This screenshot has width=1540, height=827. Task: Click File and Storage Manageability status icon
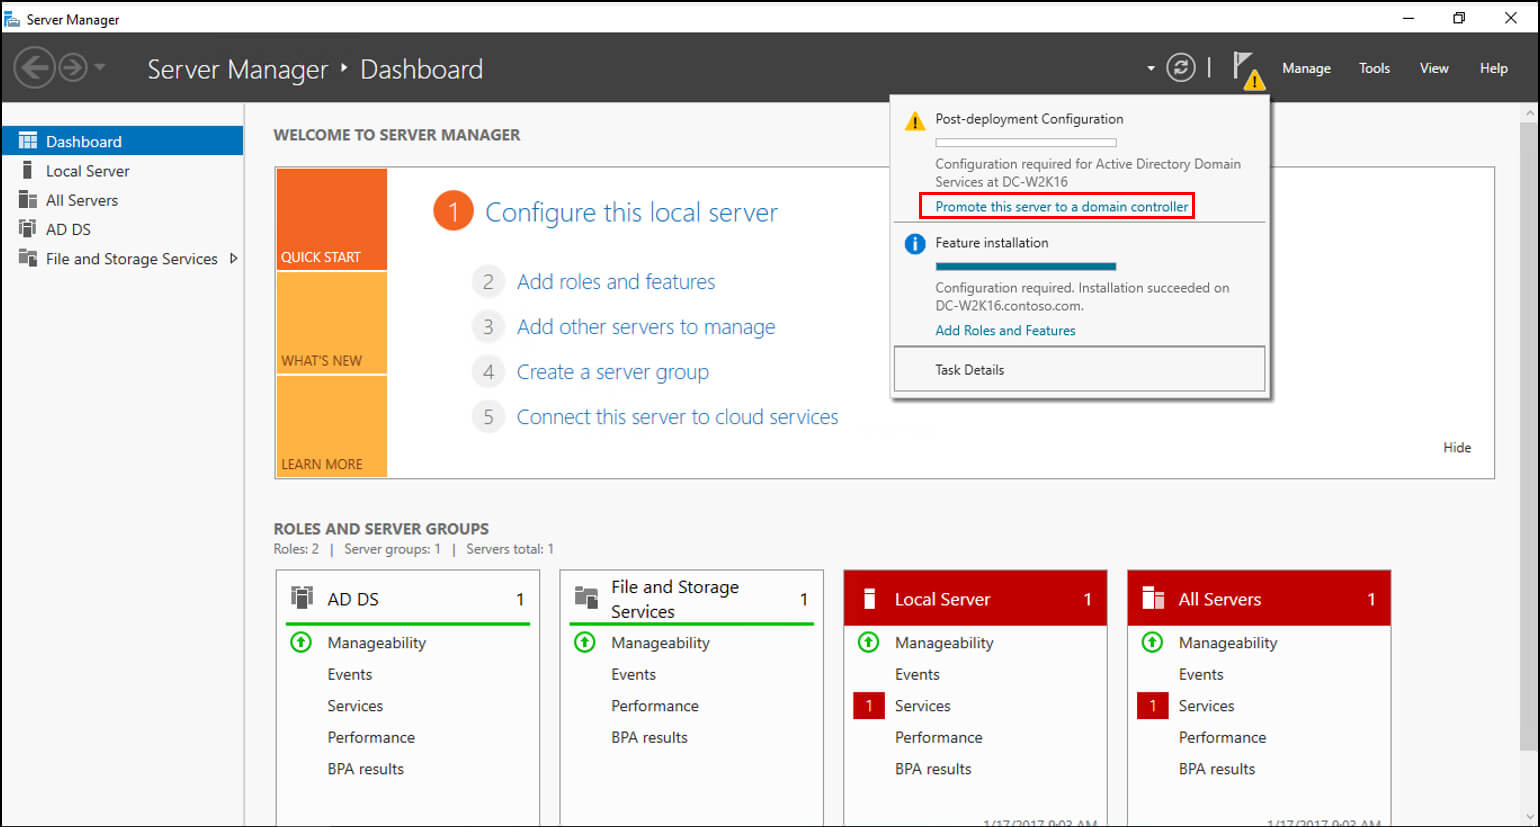(585, 642)
